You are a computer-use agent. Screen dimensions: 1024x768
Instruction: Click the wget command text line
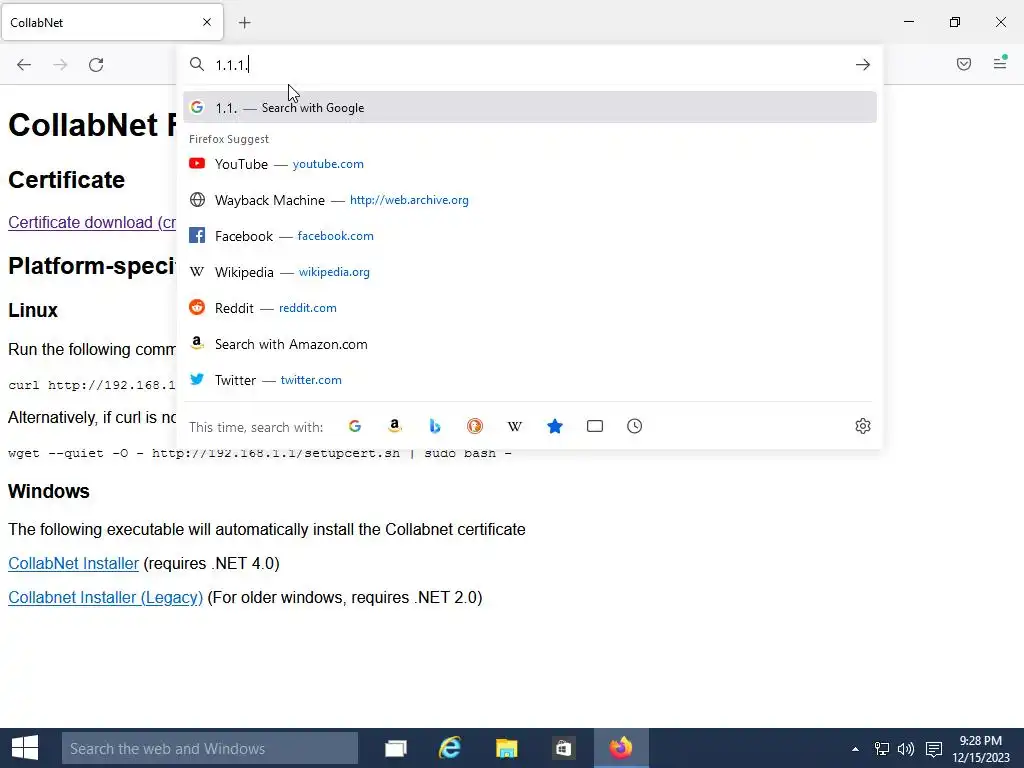[x=260, y=453]
